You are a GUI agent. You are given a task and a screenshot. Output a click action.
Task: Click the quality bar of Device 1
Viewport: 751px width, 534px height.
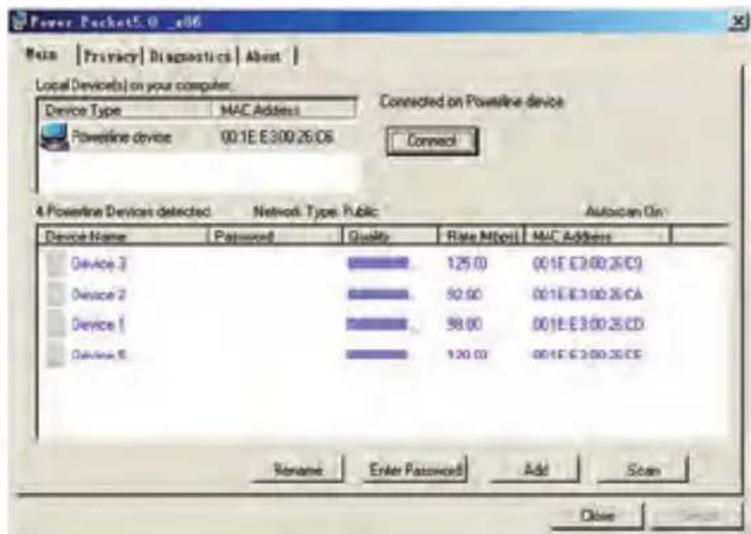[x=377, y=325]
